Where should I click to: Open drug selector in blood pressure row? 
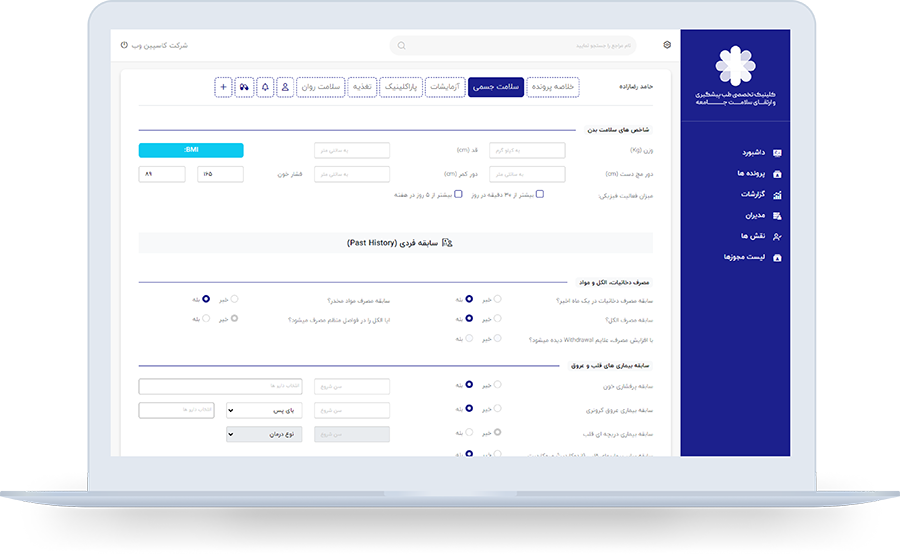[220, 386]
